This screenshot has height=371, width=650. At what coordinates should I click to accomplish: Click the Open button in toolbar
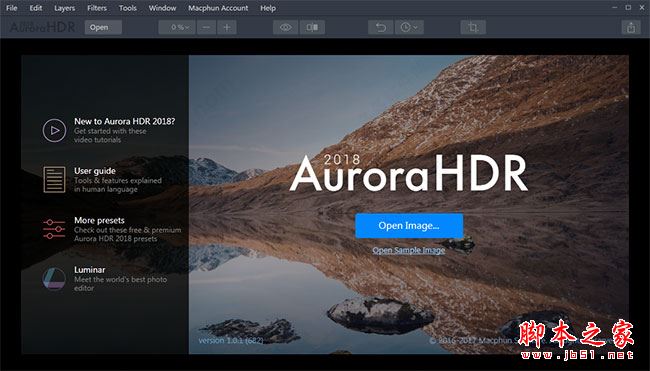pos(103,27)
